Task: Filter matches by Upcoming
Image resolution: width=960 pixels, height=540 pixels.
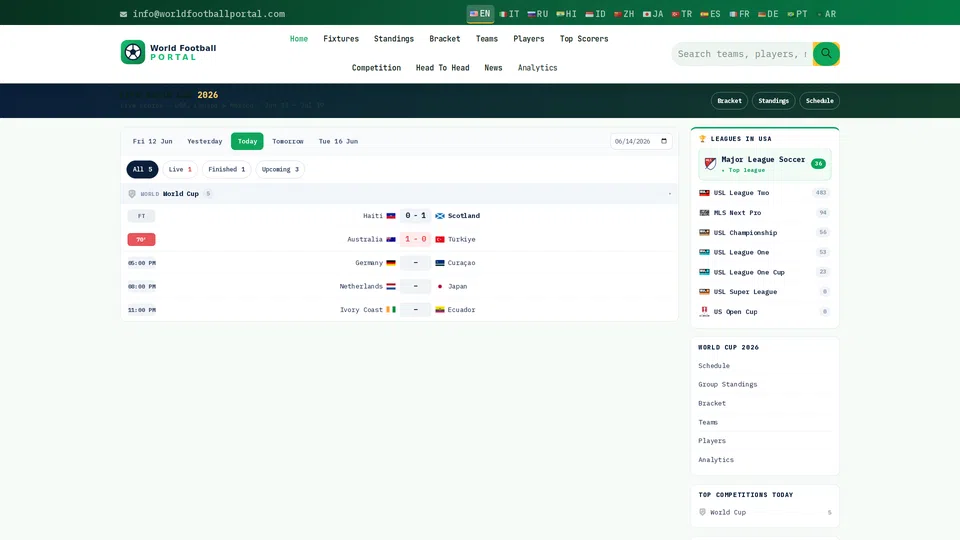Action: coord(280,170)
